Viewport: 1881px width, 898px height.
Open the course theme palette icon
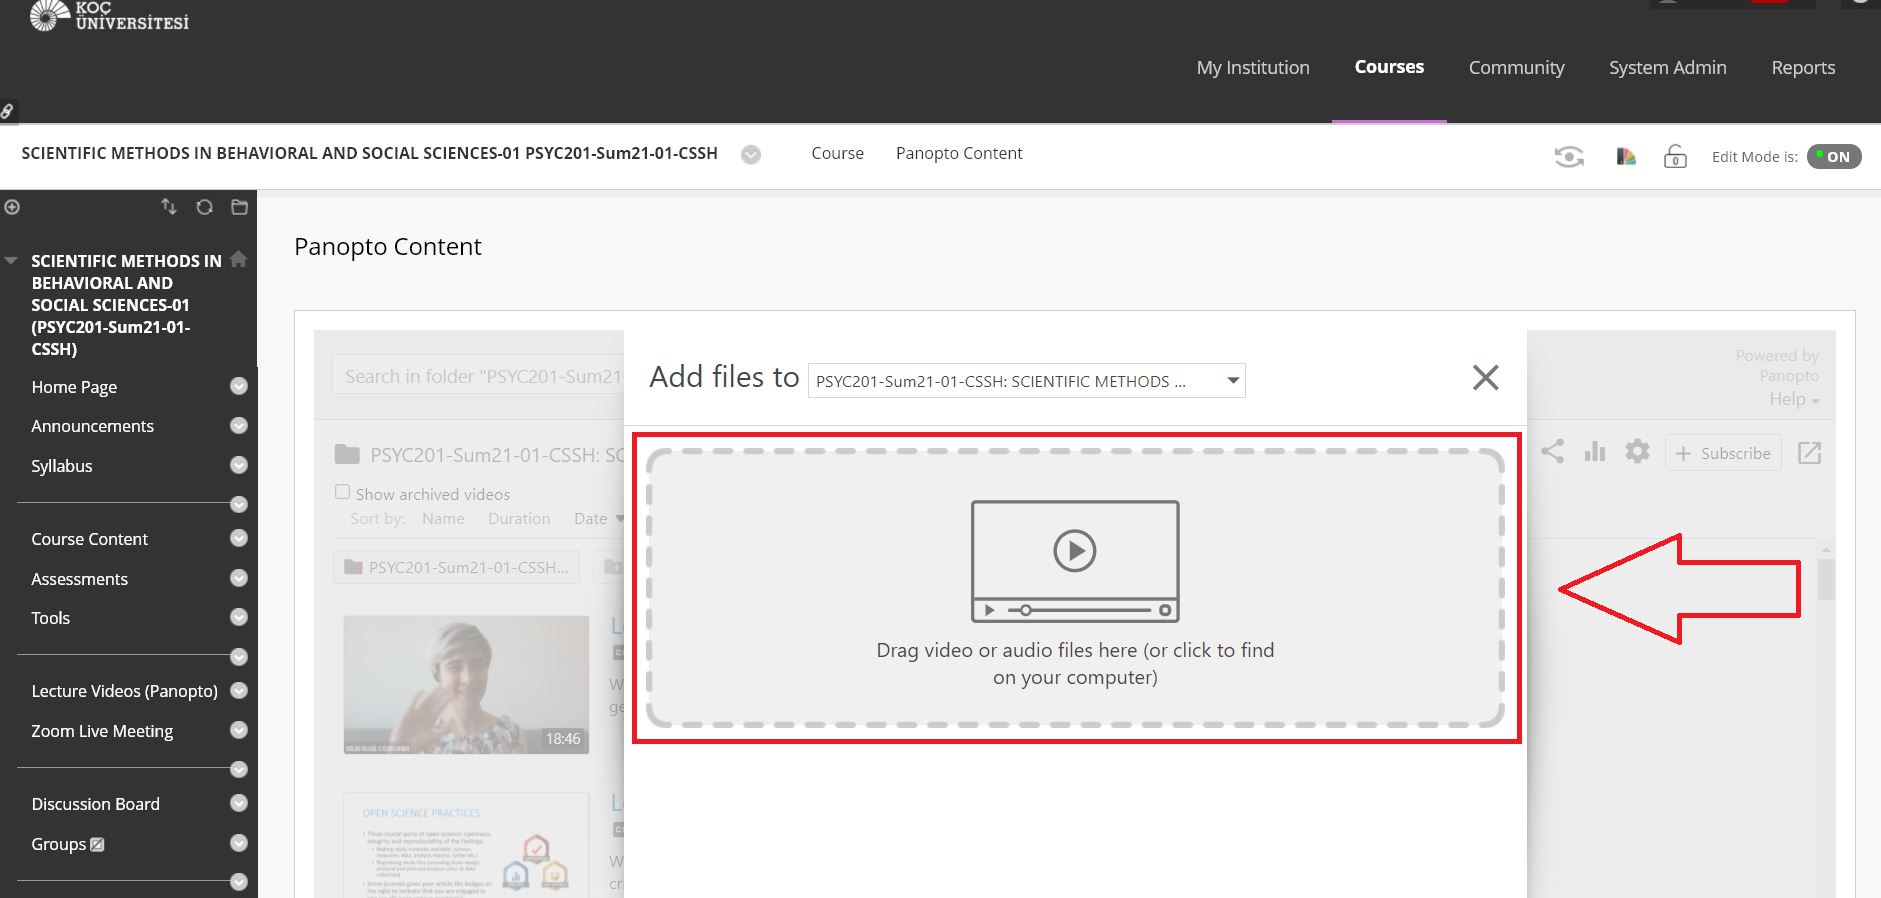pos(1626,157)
